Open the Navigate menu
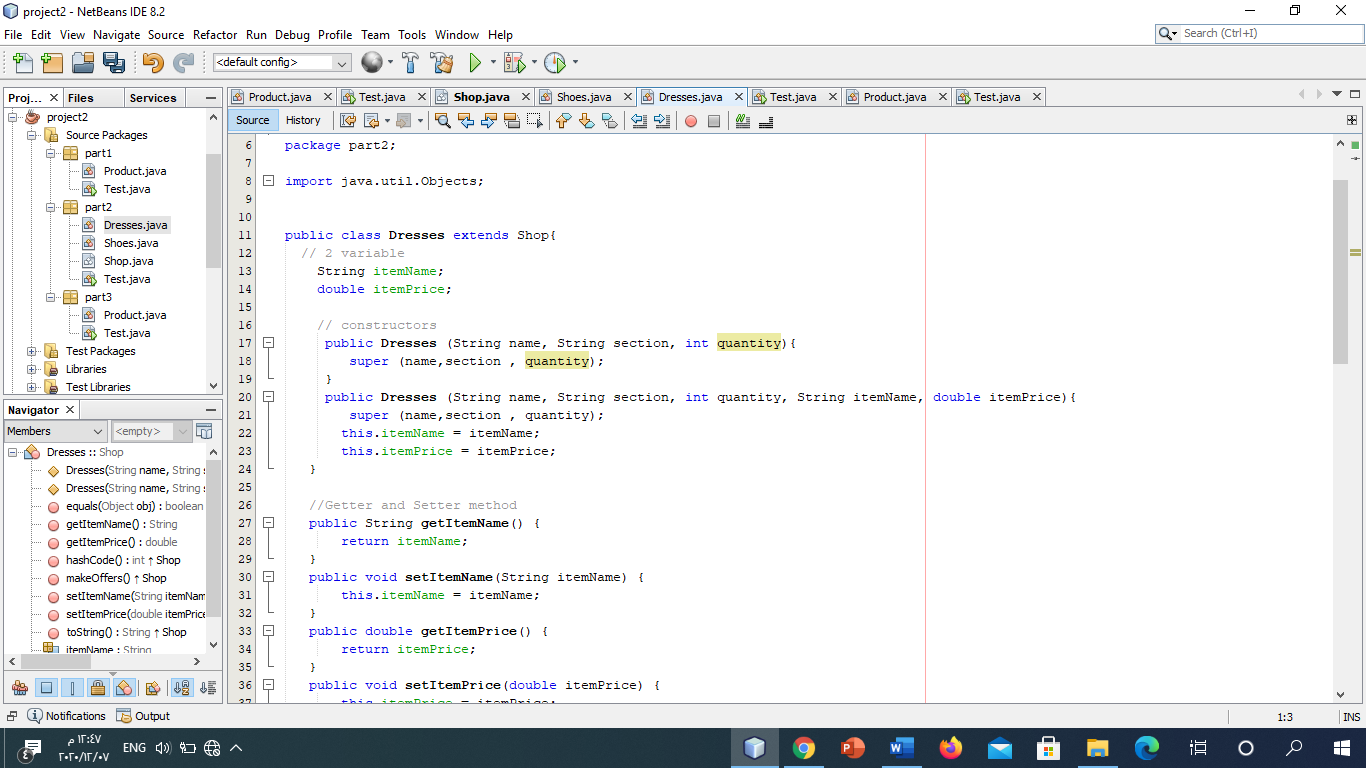1366x768 pixels. (117, 34)
